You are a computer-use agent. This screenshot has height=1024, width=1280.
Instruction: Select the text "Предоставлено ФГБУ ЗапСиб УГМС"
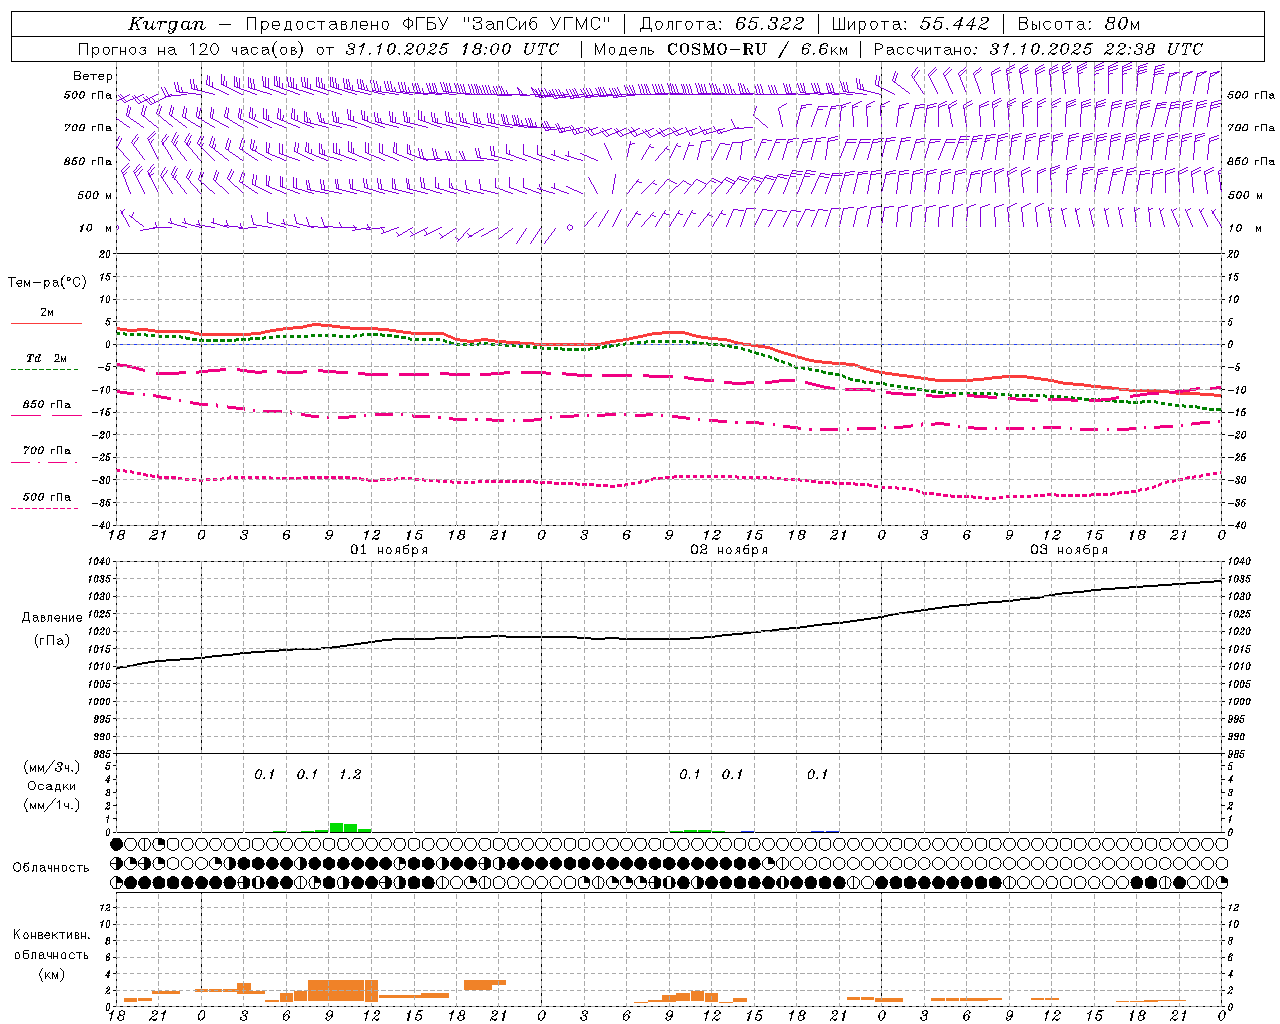[428, 24]
